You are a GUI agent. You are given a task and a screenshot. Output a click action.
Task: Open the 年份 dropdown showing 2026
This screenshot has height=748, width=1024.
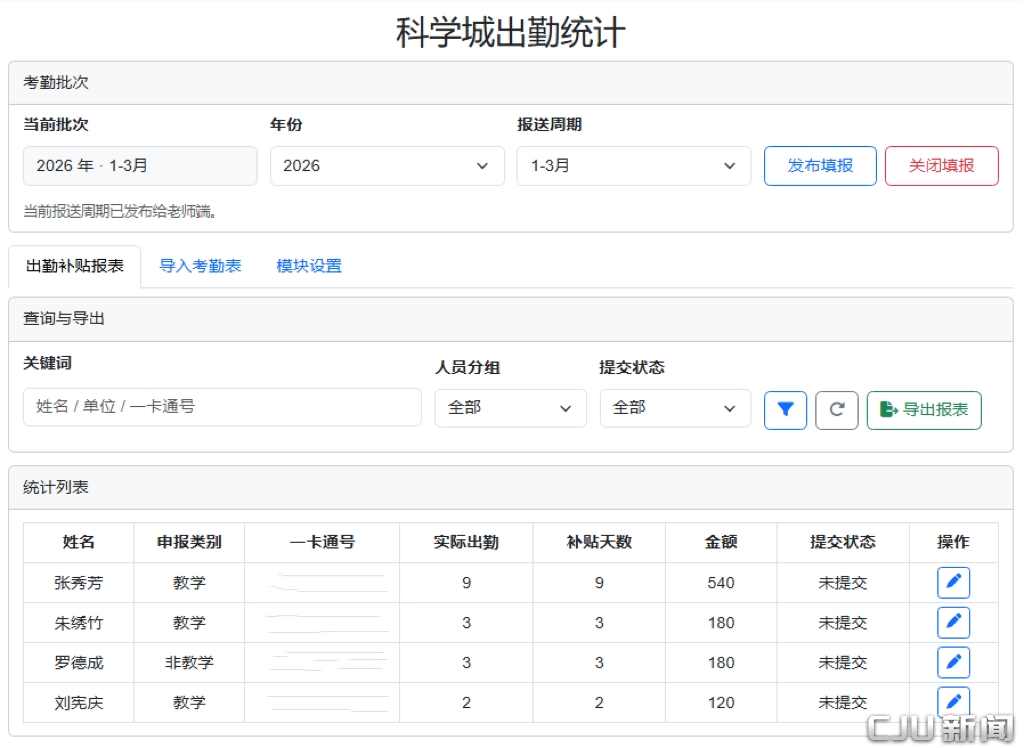click(x=387, y=166)
